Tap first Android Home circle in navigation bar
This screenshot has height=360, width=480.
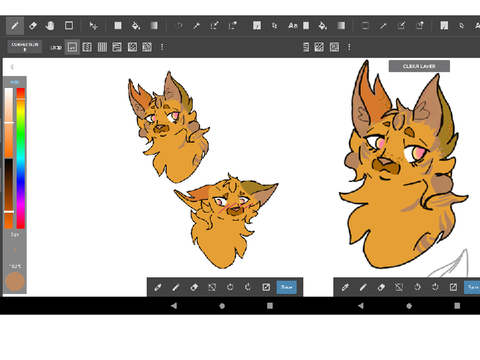point(222,306)
